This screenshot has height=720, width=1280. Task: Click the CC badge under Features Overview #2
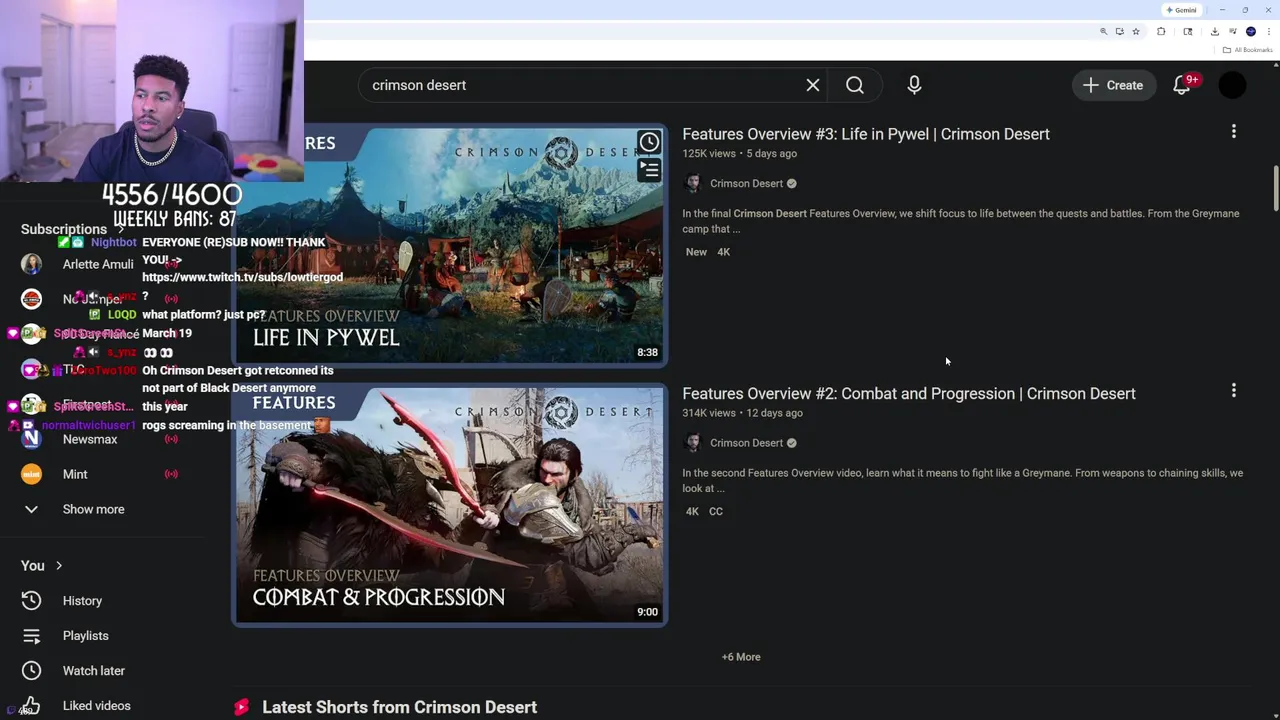coord(716,511)
